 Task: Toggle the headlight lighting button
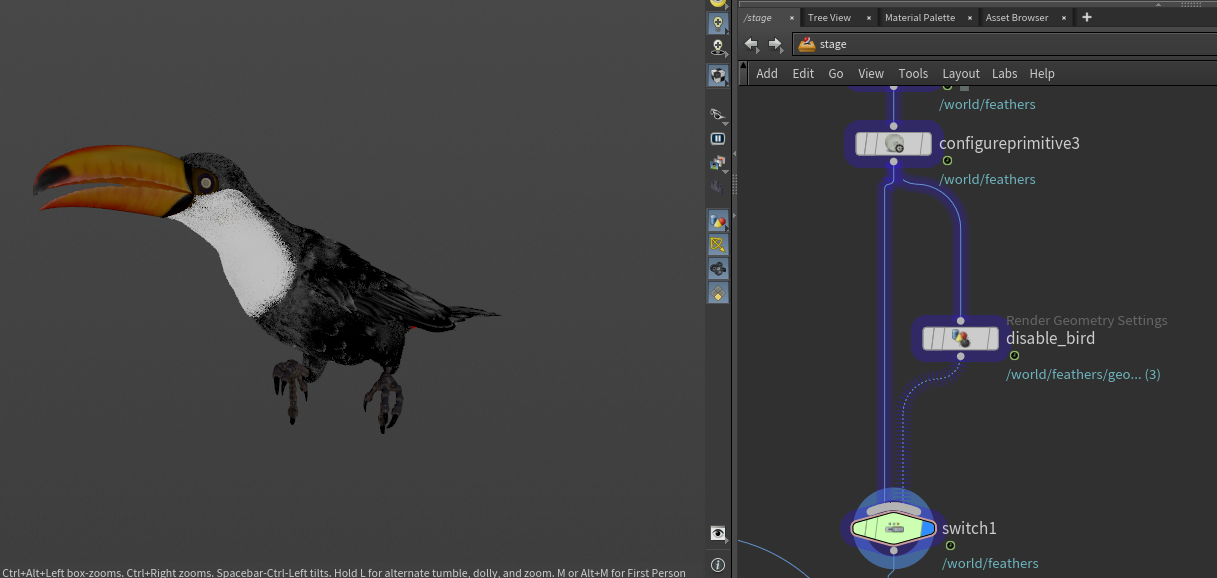point(717,22)
